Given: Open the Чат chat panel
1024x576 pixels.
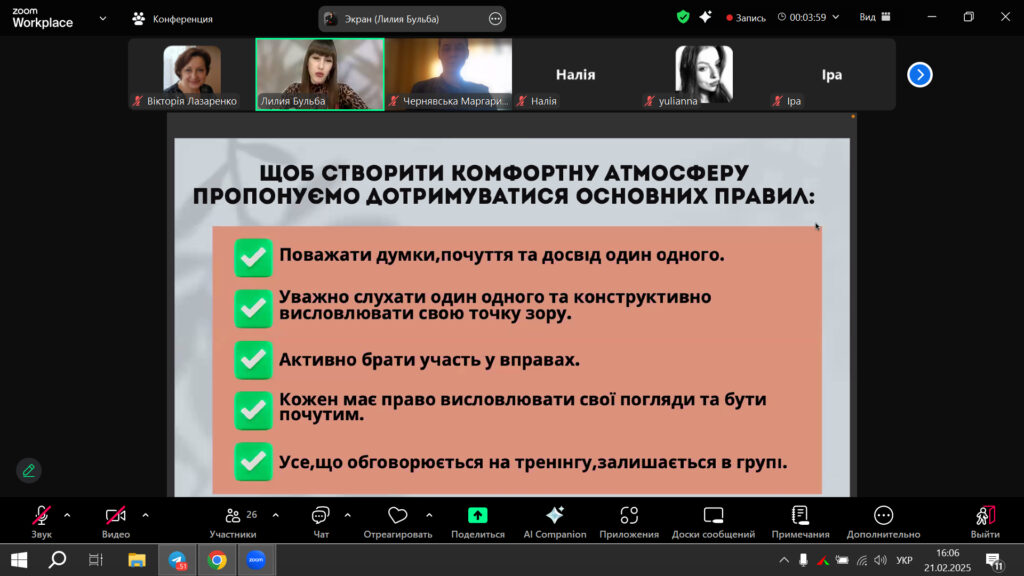Looking at the screenshot, I should click(x=321, y=522).
